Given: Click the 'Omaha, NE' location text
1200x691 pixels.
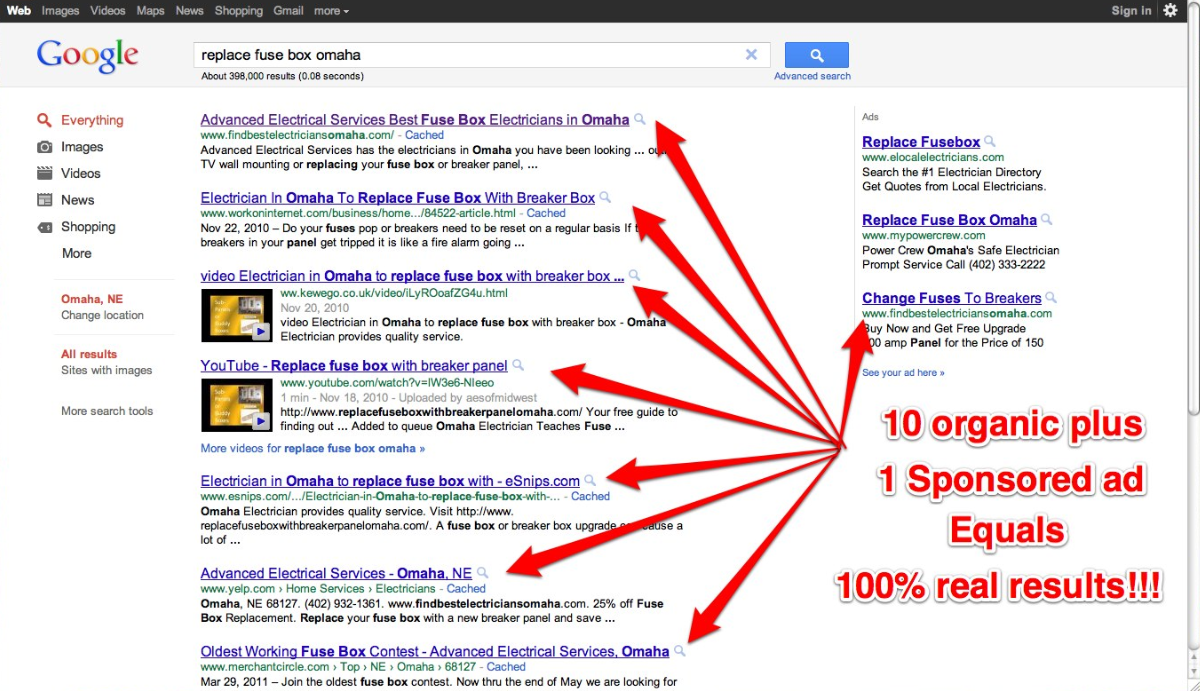Looking at the screenshot, I should click(91, 300).
